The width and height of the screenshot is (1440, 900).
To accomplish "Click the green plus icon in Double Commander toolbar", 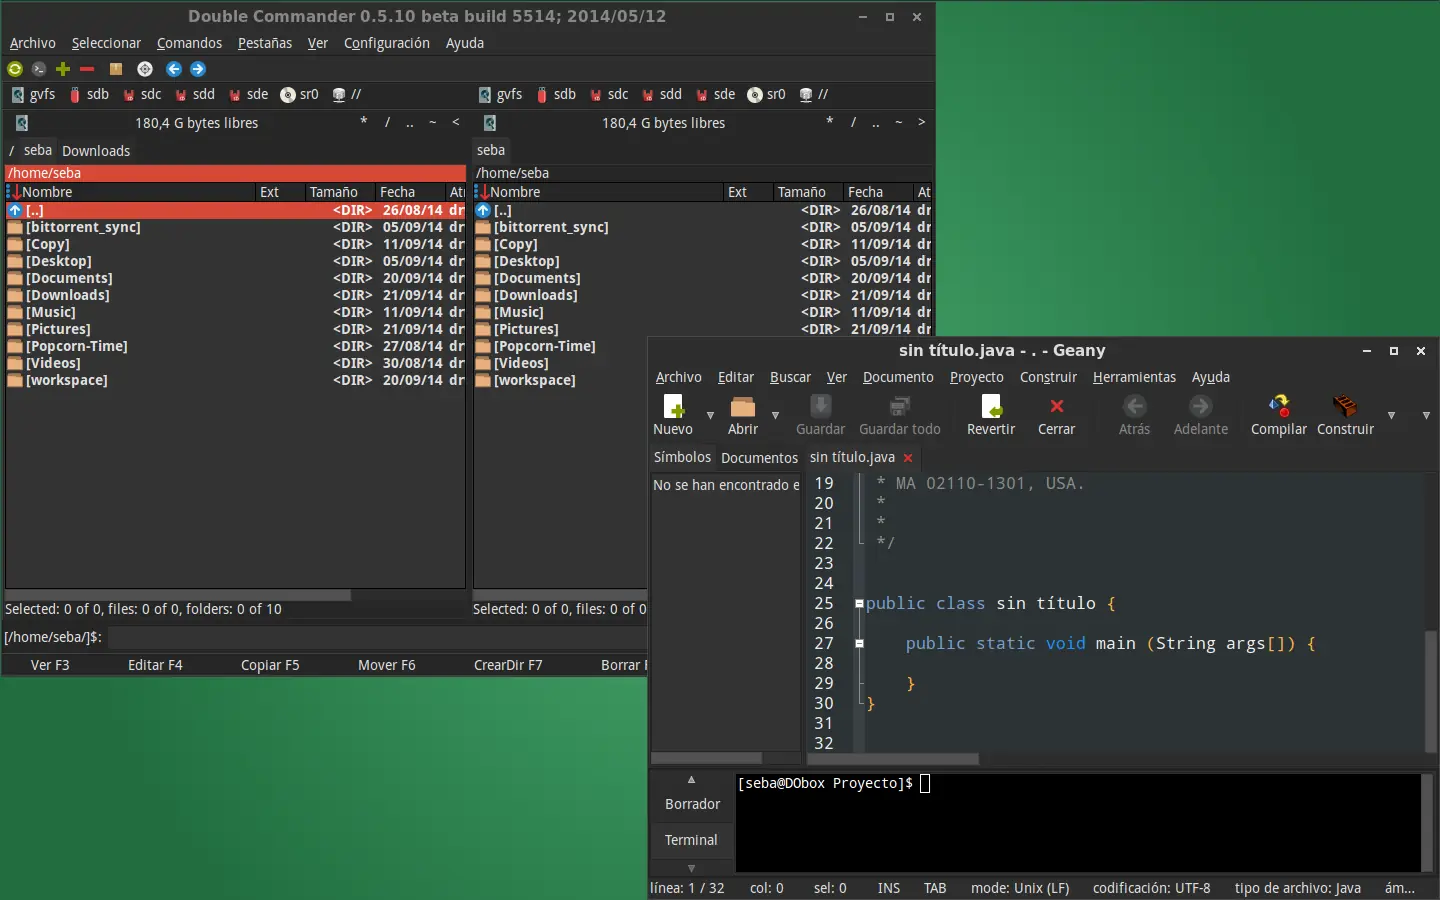I will point(63,69).
